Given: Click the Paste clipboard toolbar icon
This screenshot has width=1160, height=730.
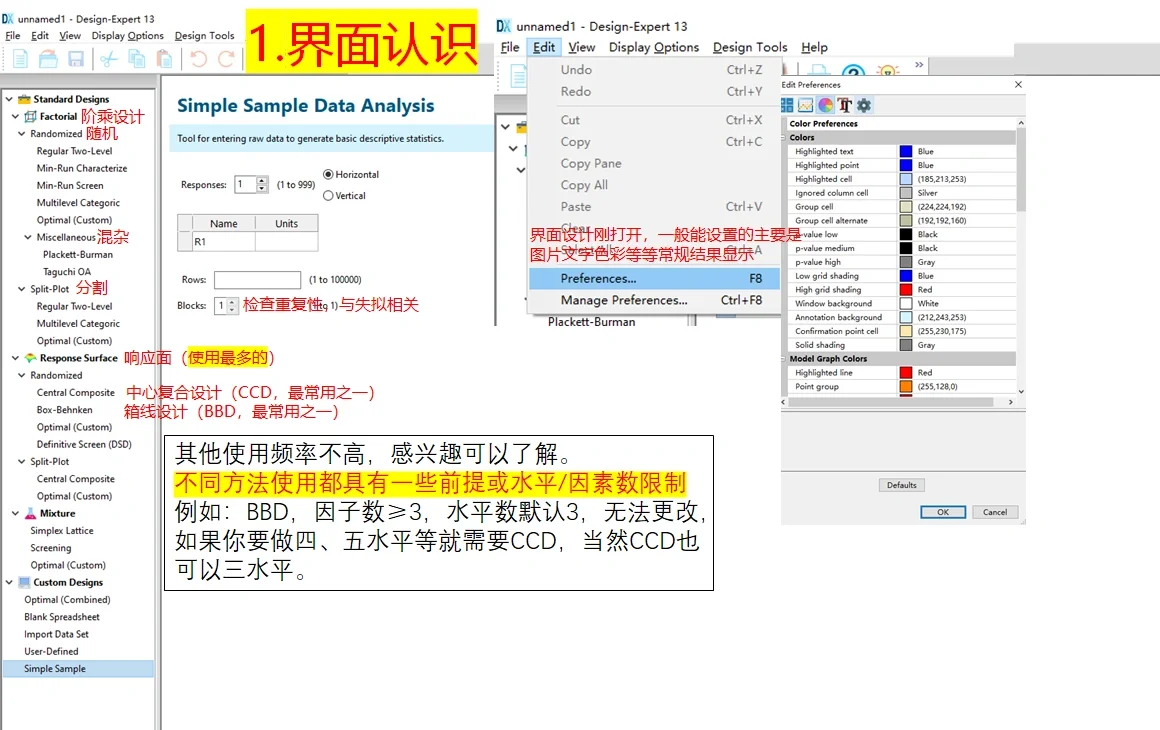Looking at the screenshot, I should pyautogui.click(x=164, y=59).
